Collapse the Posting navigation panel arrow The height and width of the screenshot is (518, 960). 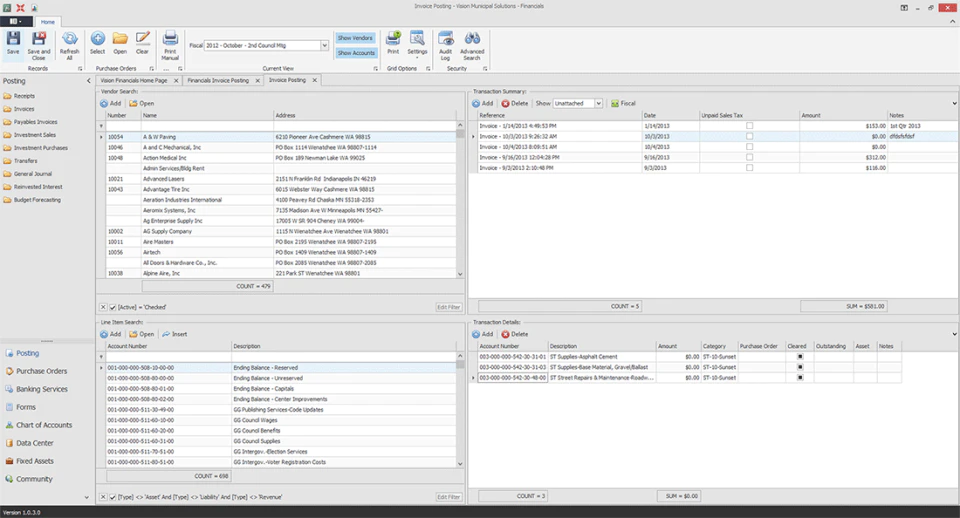pos(88,81)
